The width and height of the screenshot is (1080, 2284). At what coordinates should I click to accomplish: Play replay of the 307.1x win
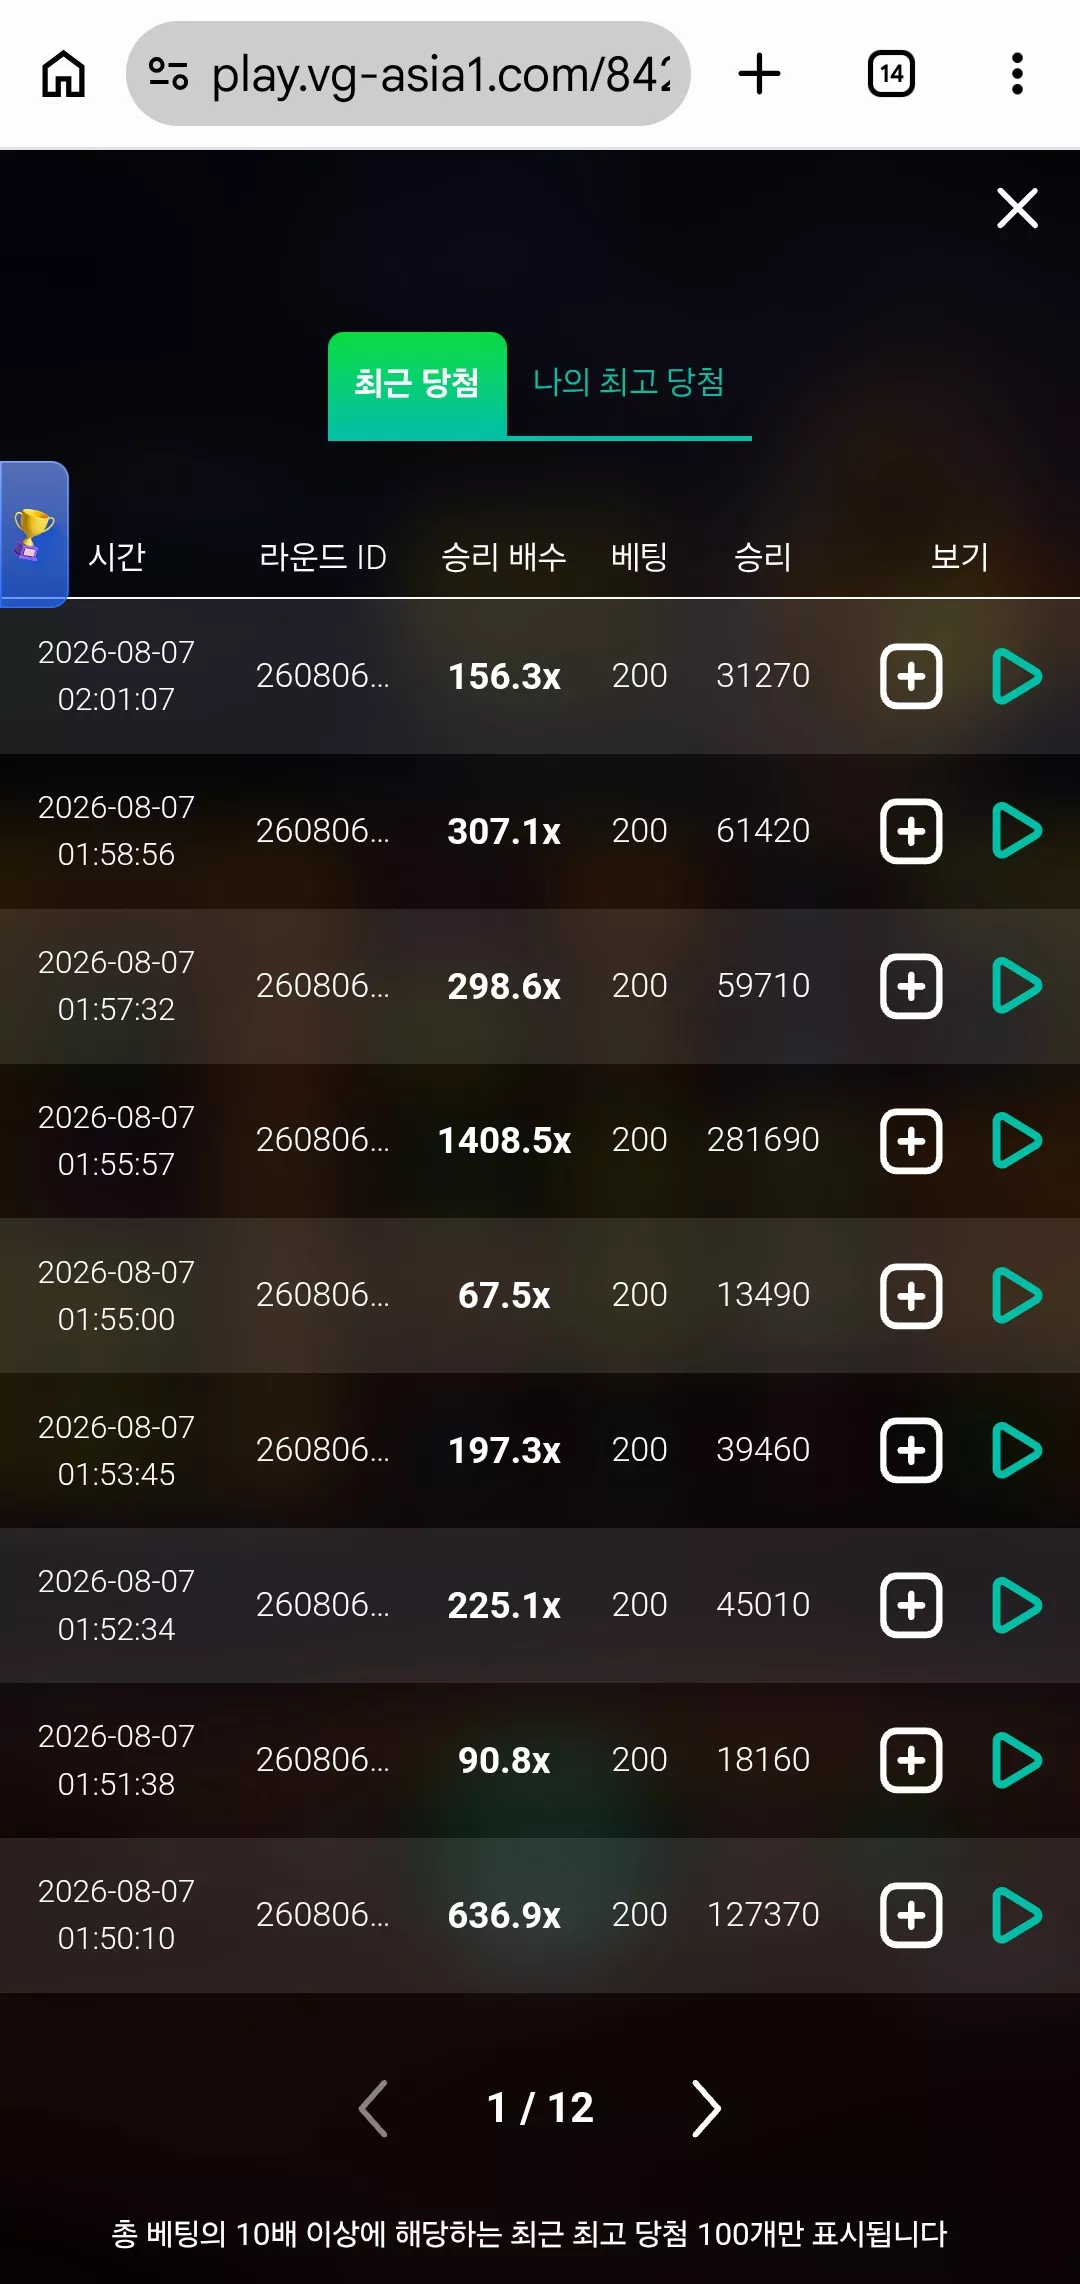pos(1017,831)
